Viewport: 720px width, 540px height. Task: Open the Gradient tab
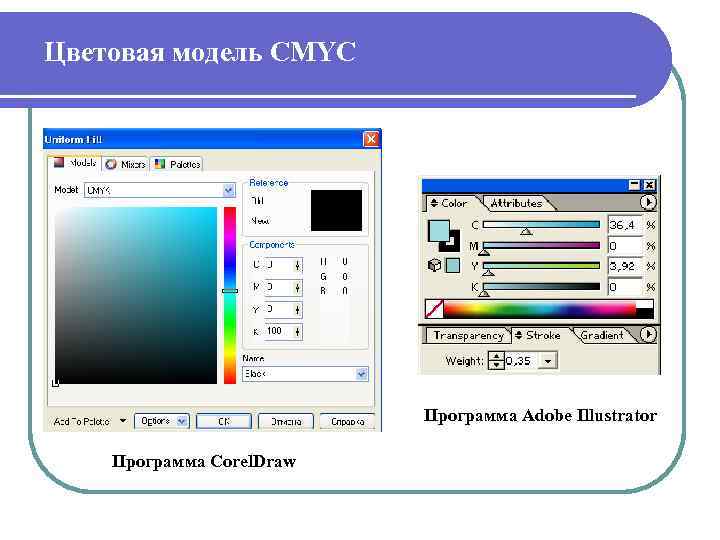coord(602,336)
